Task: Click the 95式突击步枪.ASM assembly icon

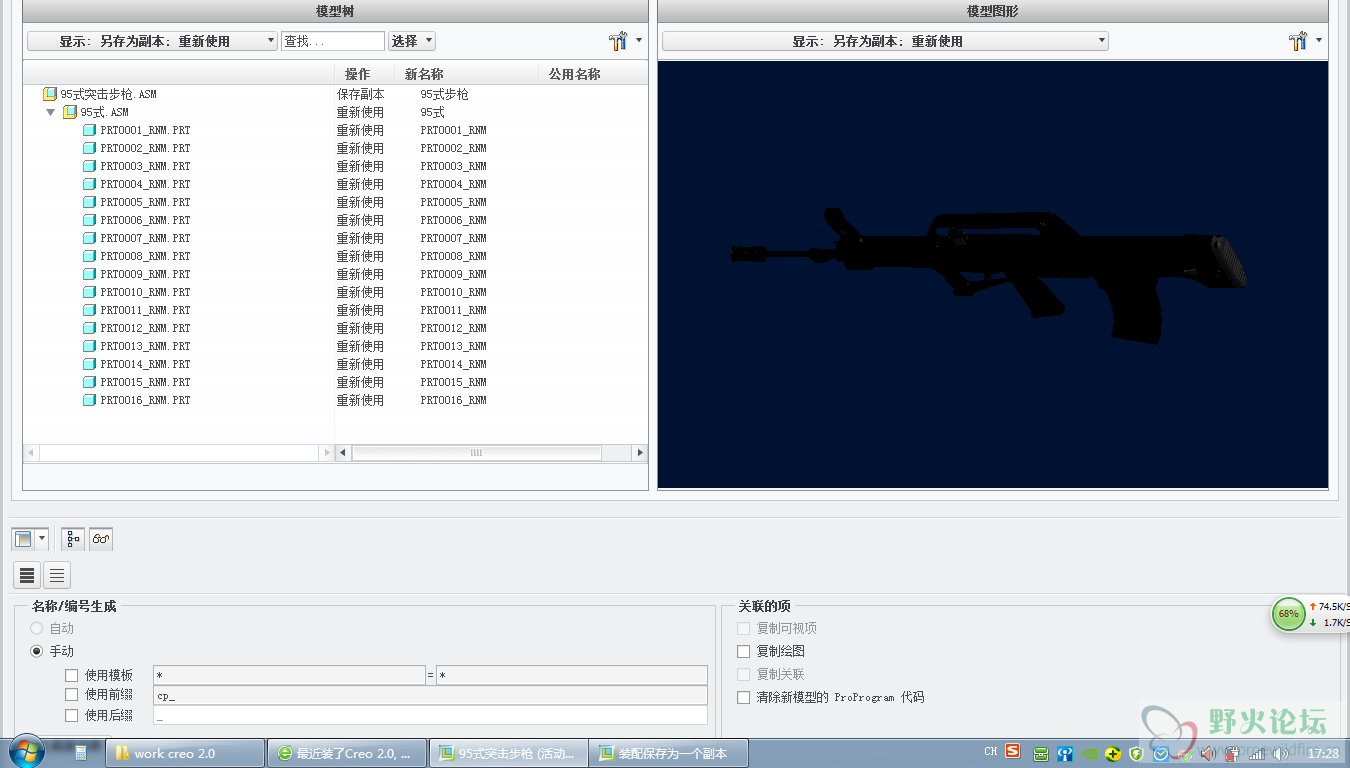Action: (x=50, y=94)
